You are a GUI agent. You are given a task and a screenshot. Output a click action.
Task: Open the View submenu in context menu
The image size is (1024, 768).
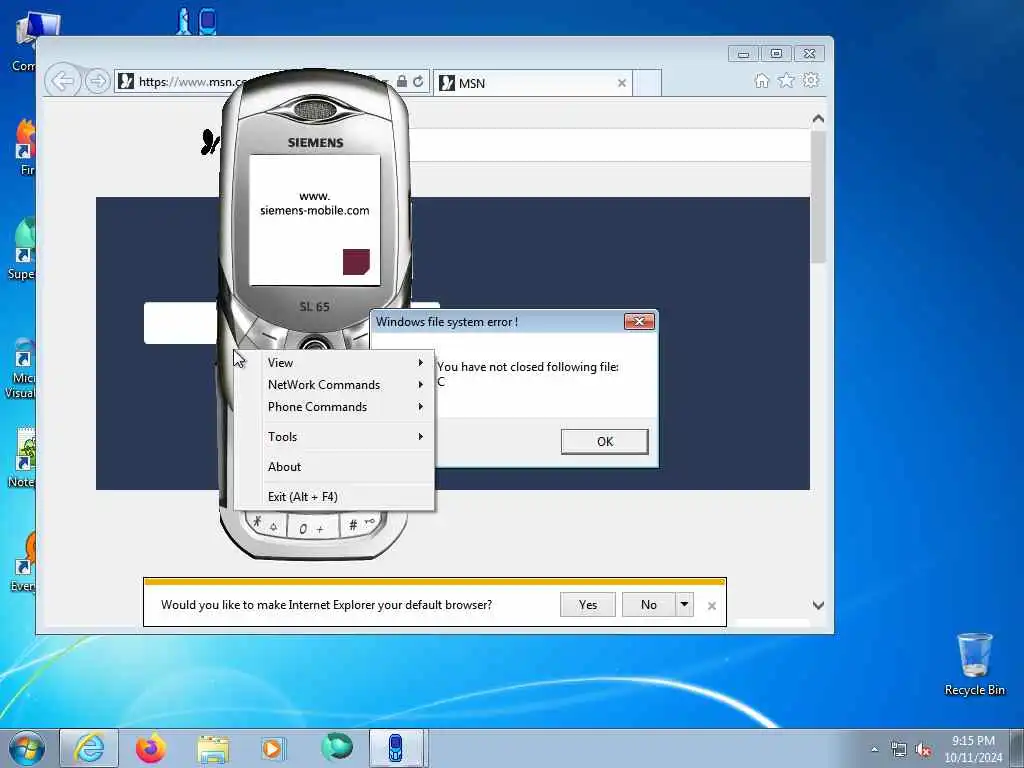pos(334,362)
